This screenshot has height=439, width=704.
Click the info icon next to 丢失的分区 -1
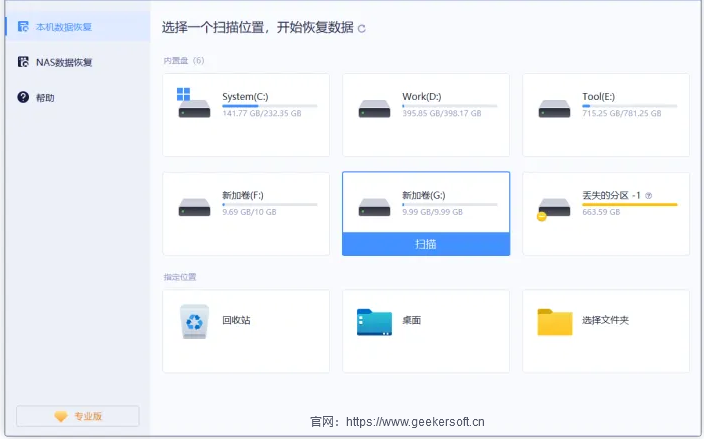[x=649, y=196]
